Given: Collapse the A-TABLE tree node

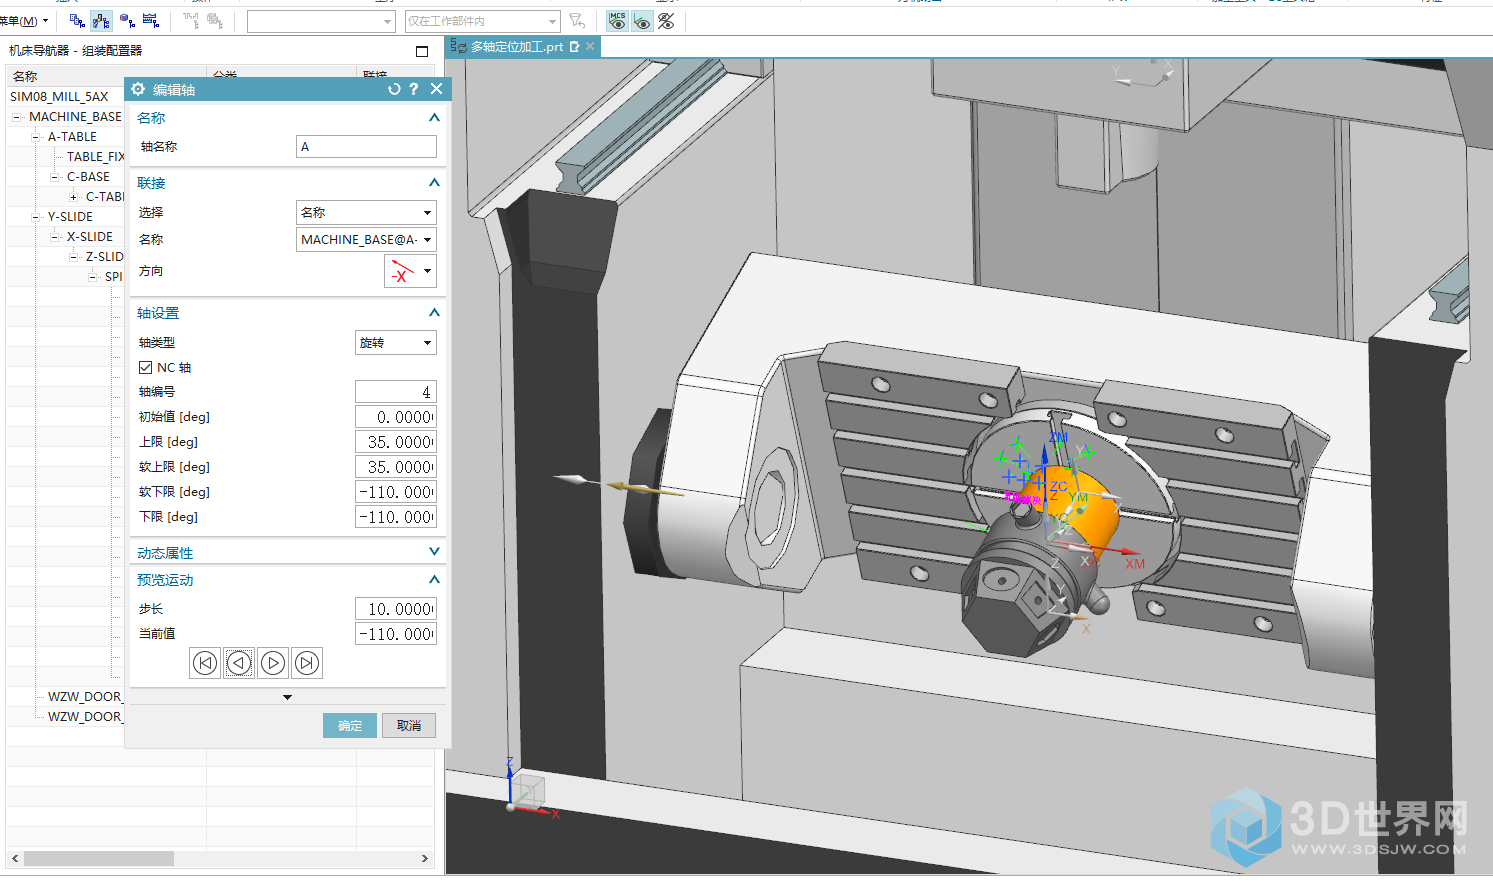Looking at the screenshot, I should 35,137.
